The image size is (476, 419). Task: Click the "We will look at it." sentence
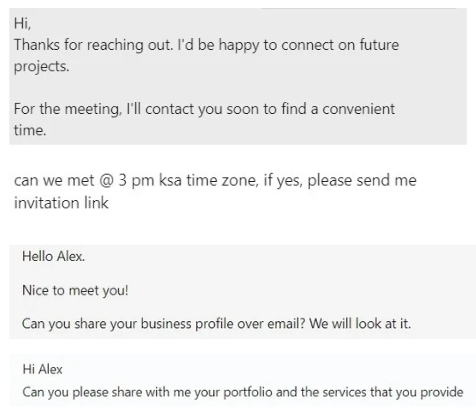click(360, 323)
